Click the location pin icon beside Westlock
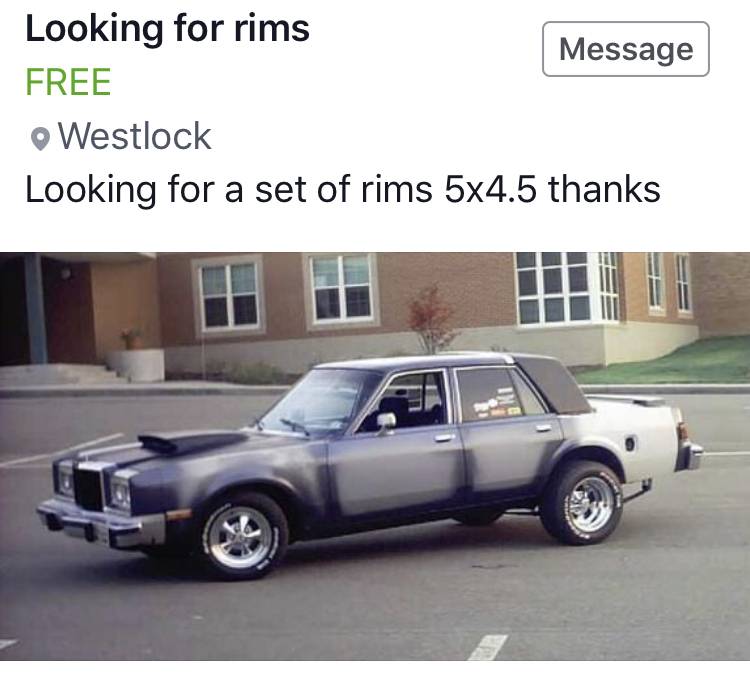Image resolution: width=750 pixels, height=675 pixels. 40,139
